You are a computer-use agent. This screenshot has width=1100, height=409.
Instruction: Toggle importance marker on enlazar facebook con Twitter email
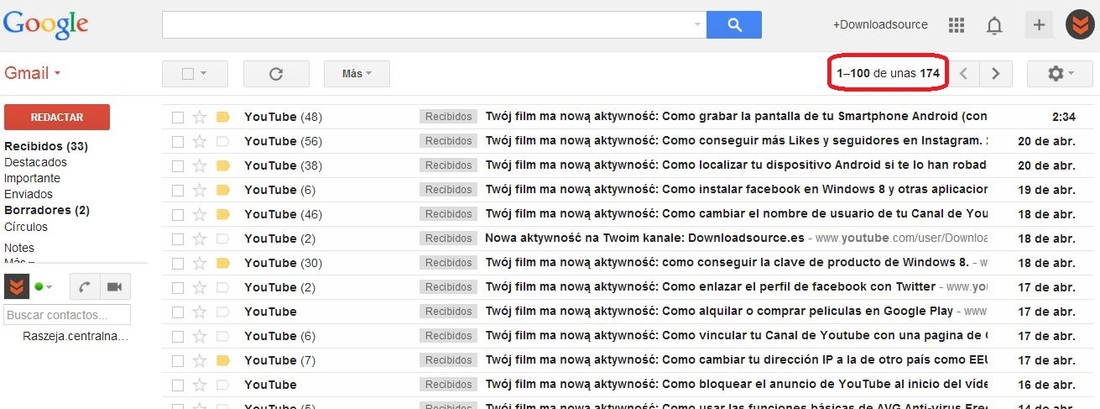pos(223,287)
